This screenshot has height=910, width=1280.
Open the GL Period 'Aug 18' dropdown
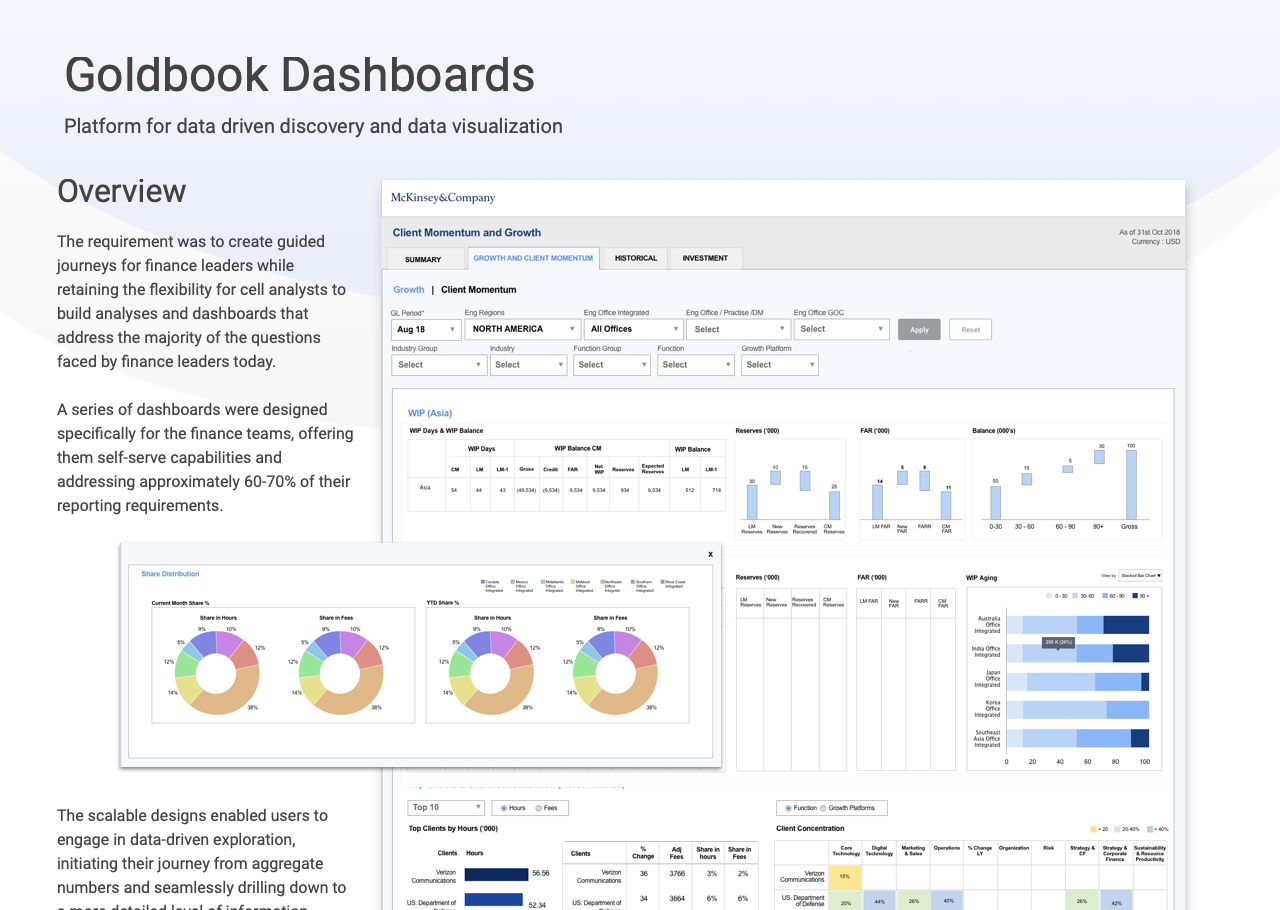click(425, 329)
